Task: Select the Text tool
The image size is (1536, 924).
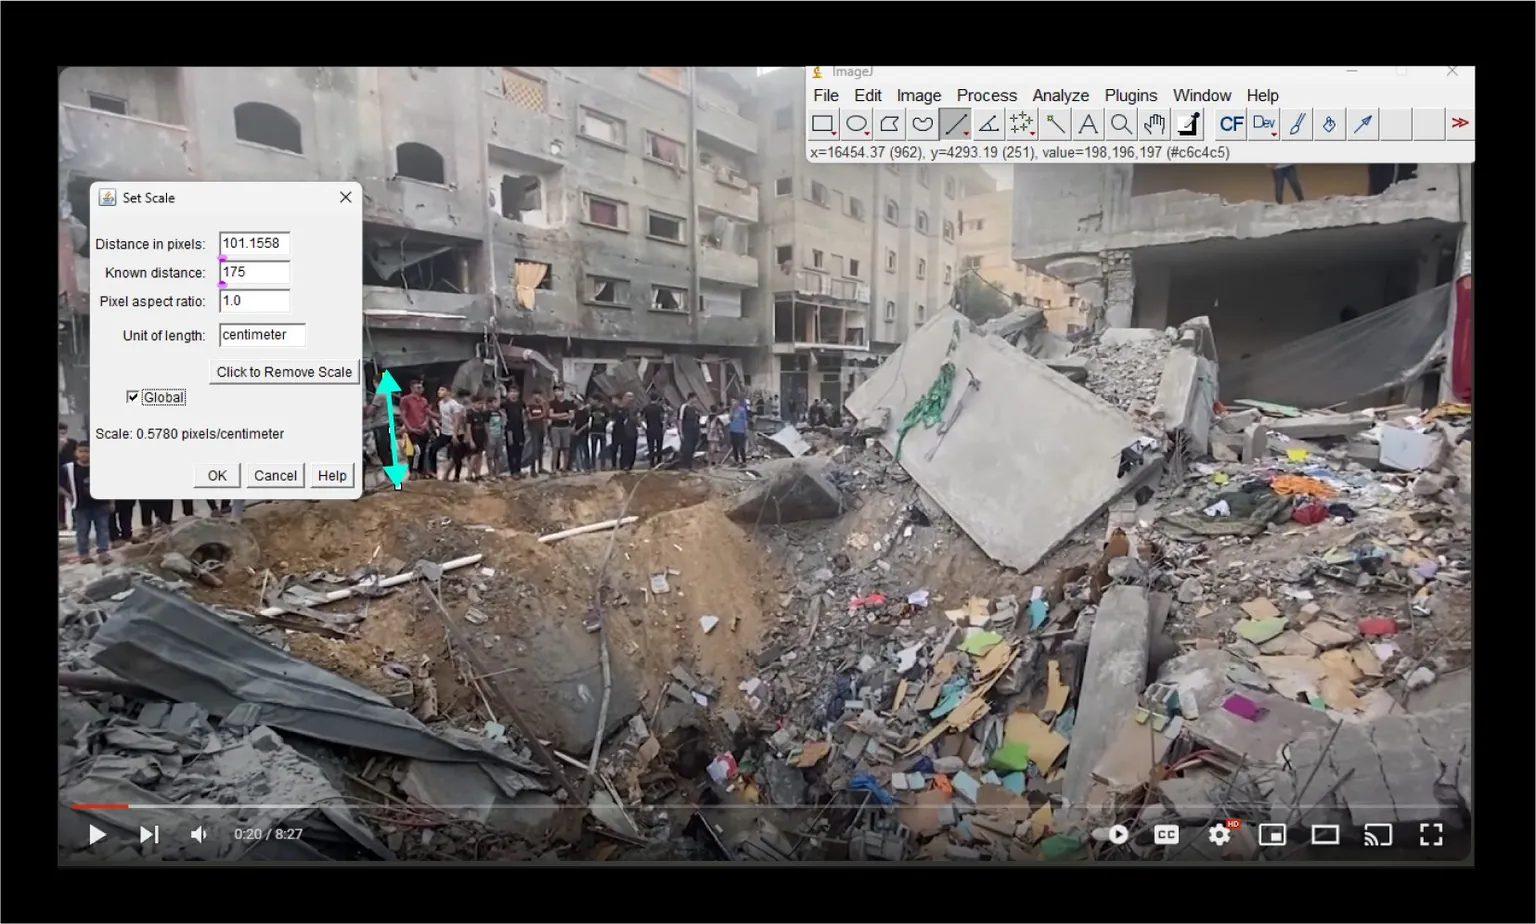Action: click(x=1088, y=124)
